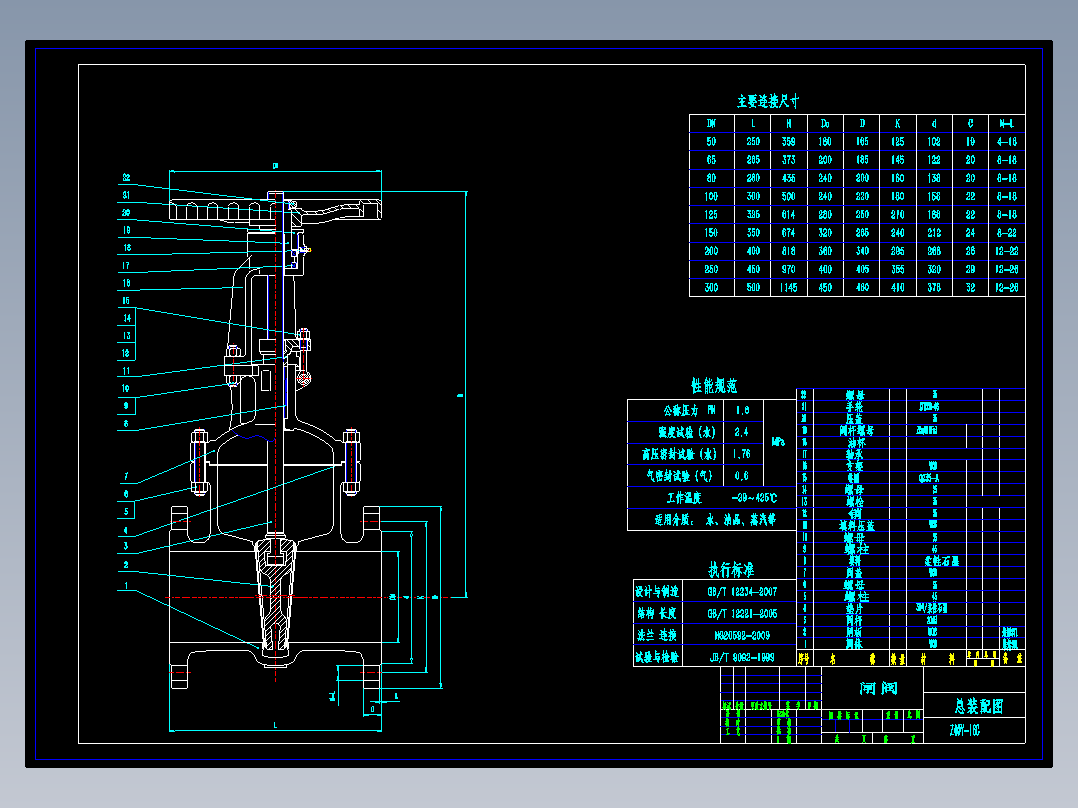Click the shell test value 2.4
Image resolution: width=1078 pixels, height=808 pixels.
[741, 433]
